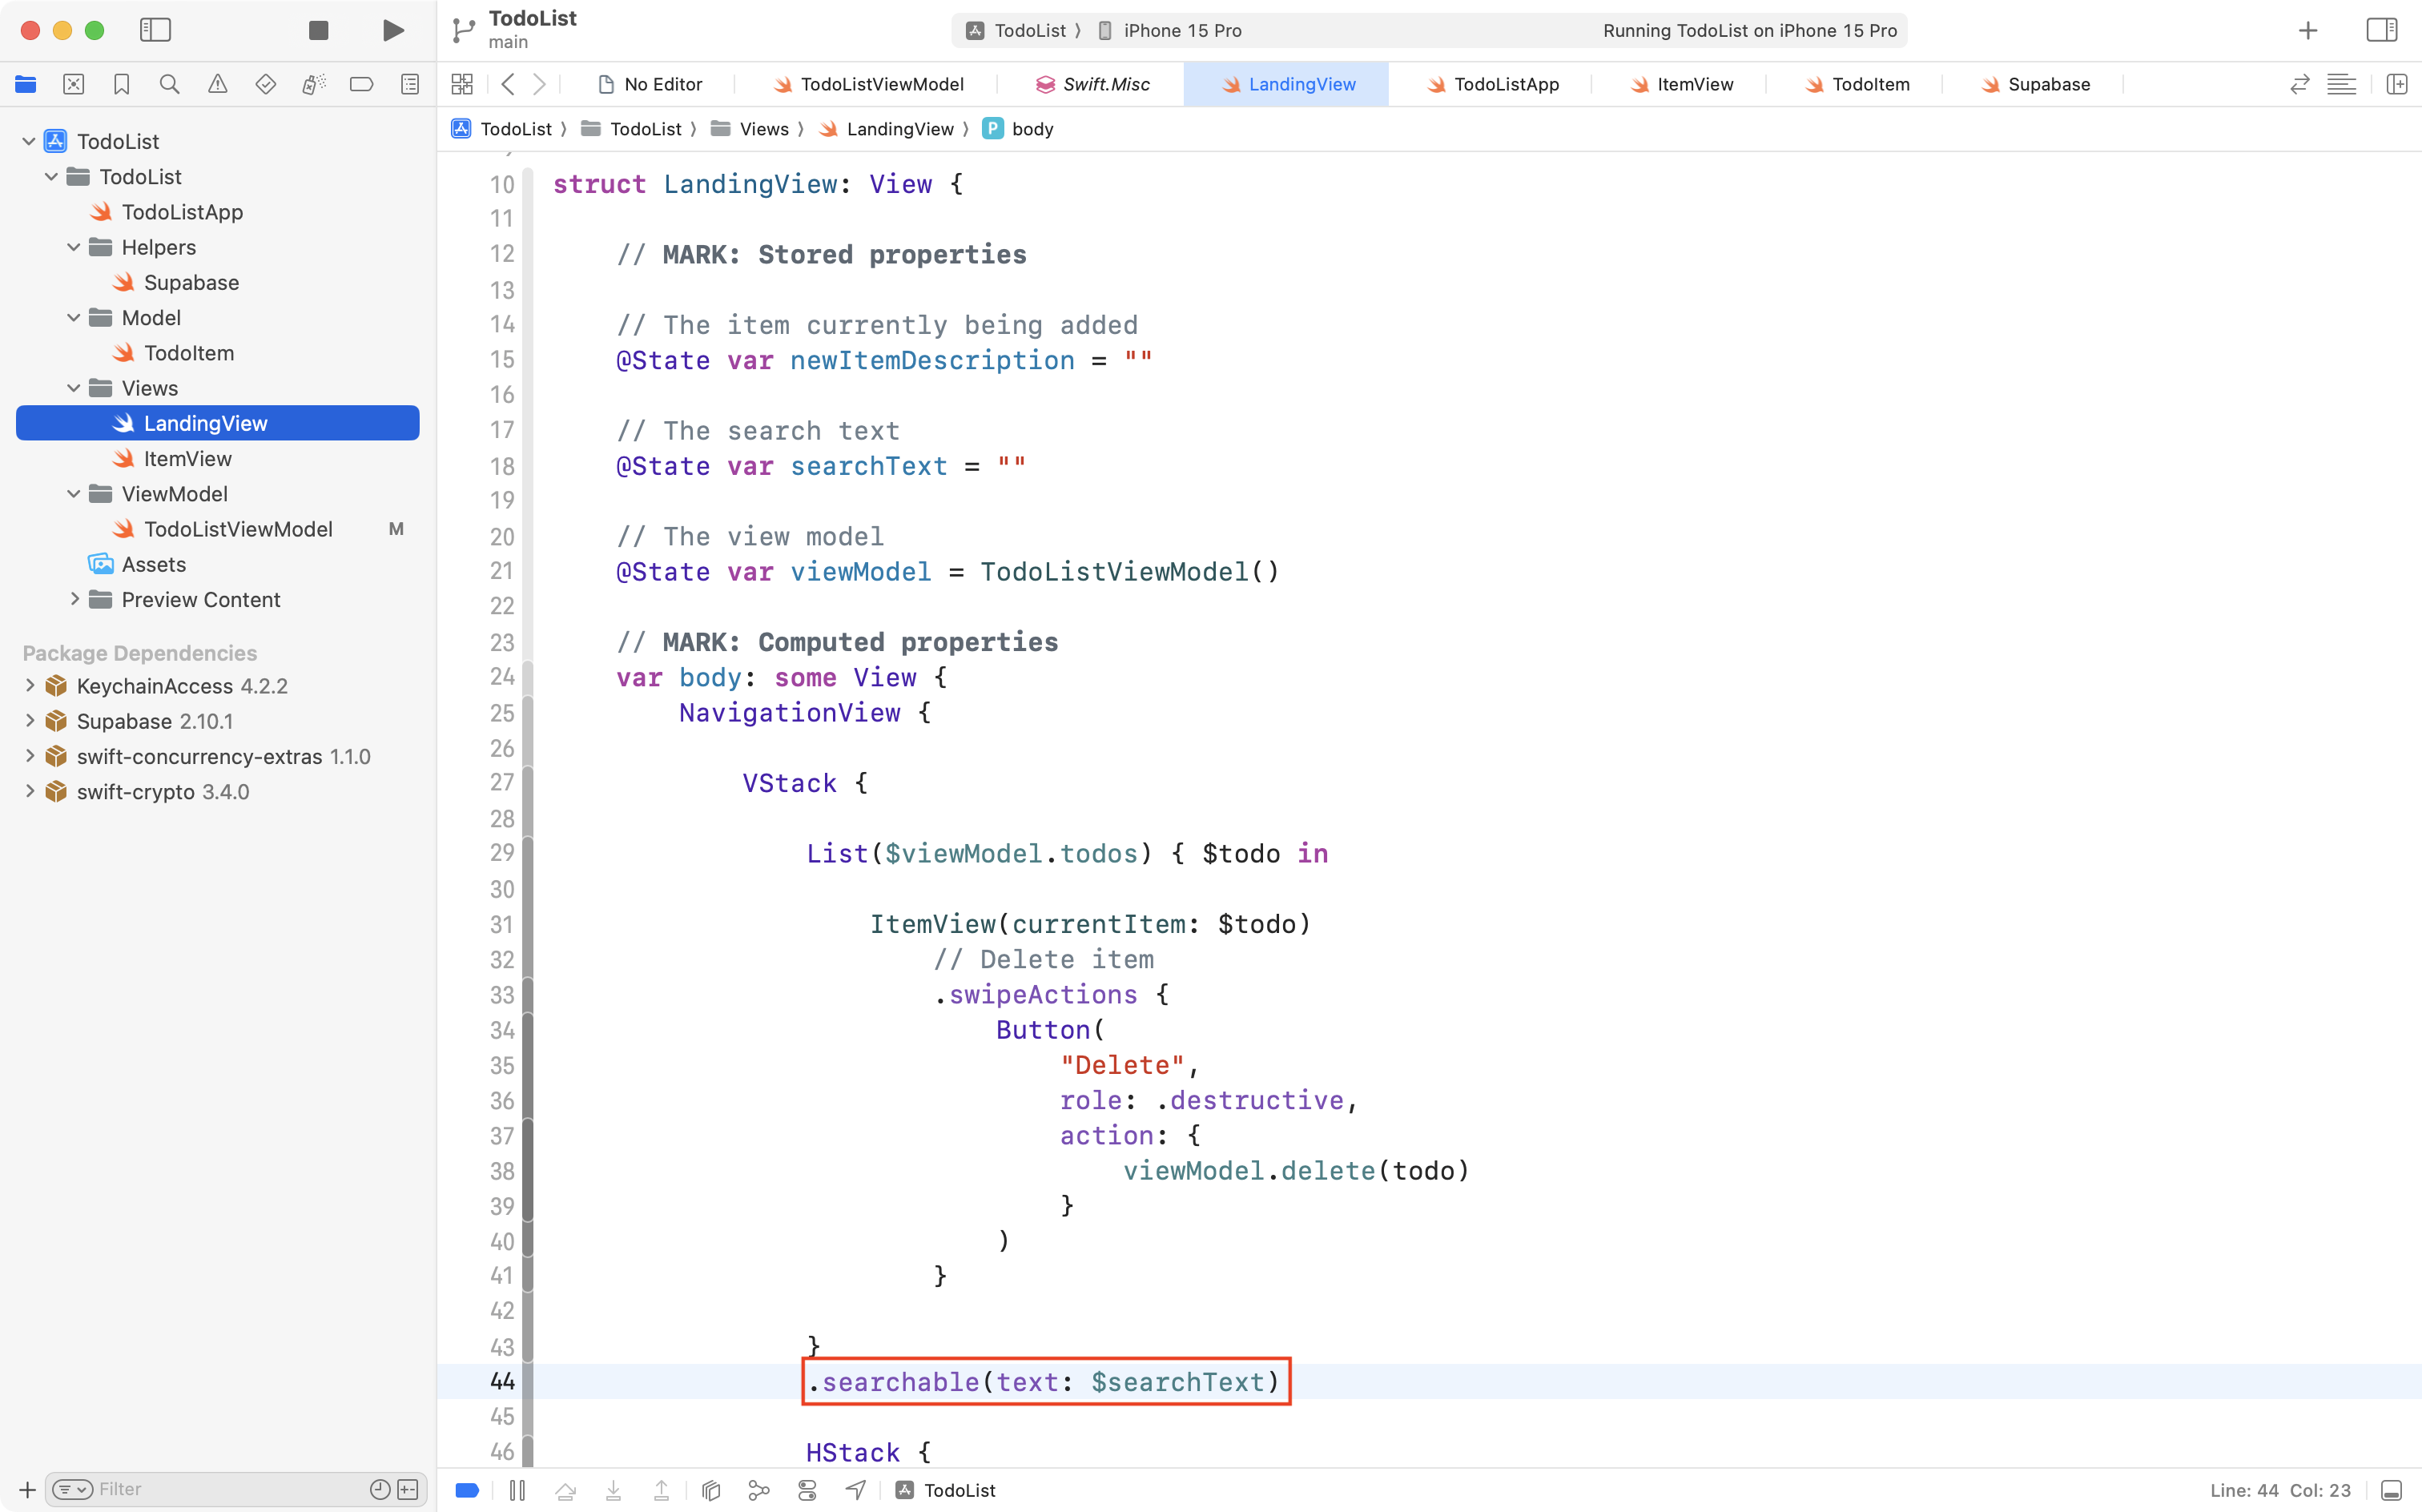Open the Test navigator
The image size is (2422, 1512).
coord(265,84)
